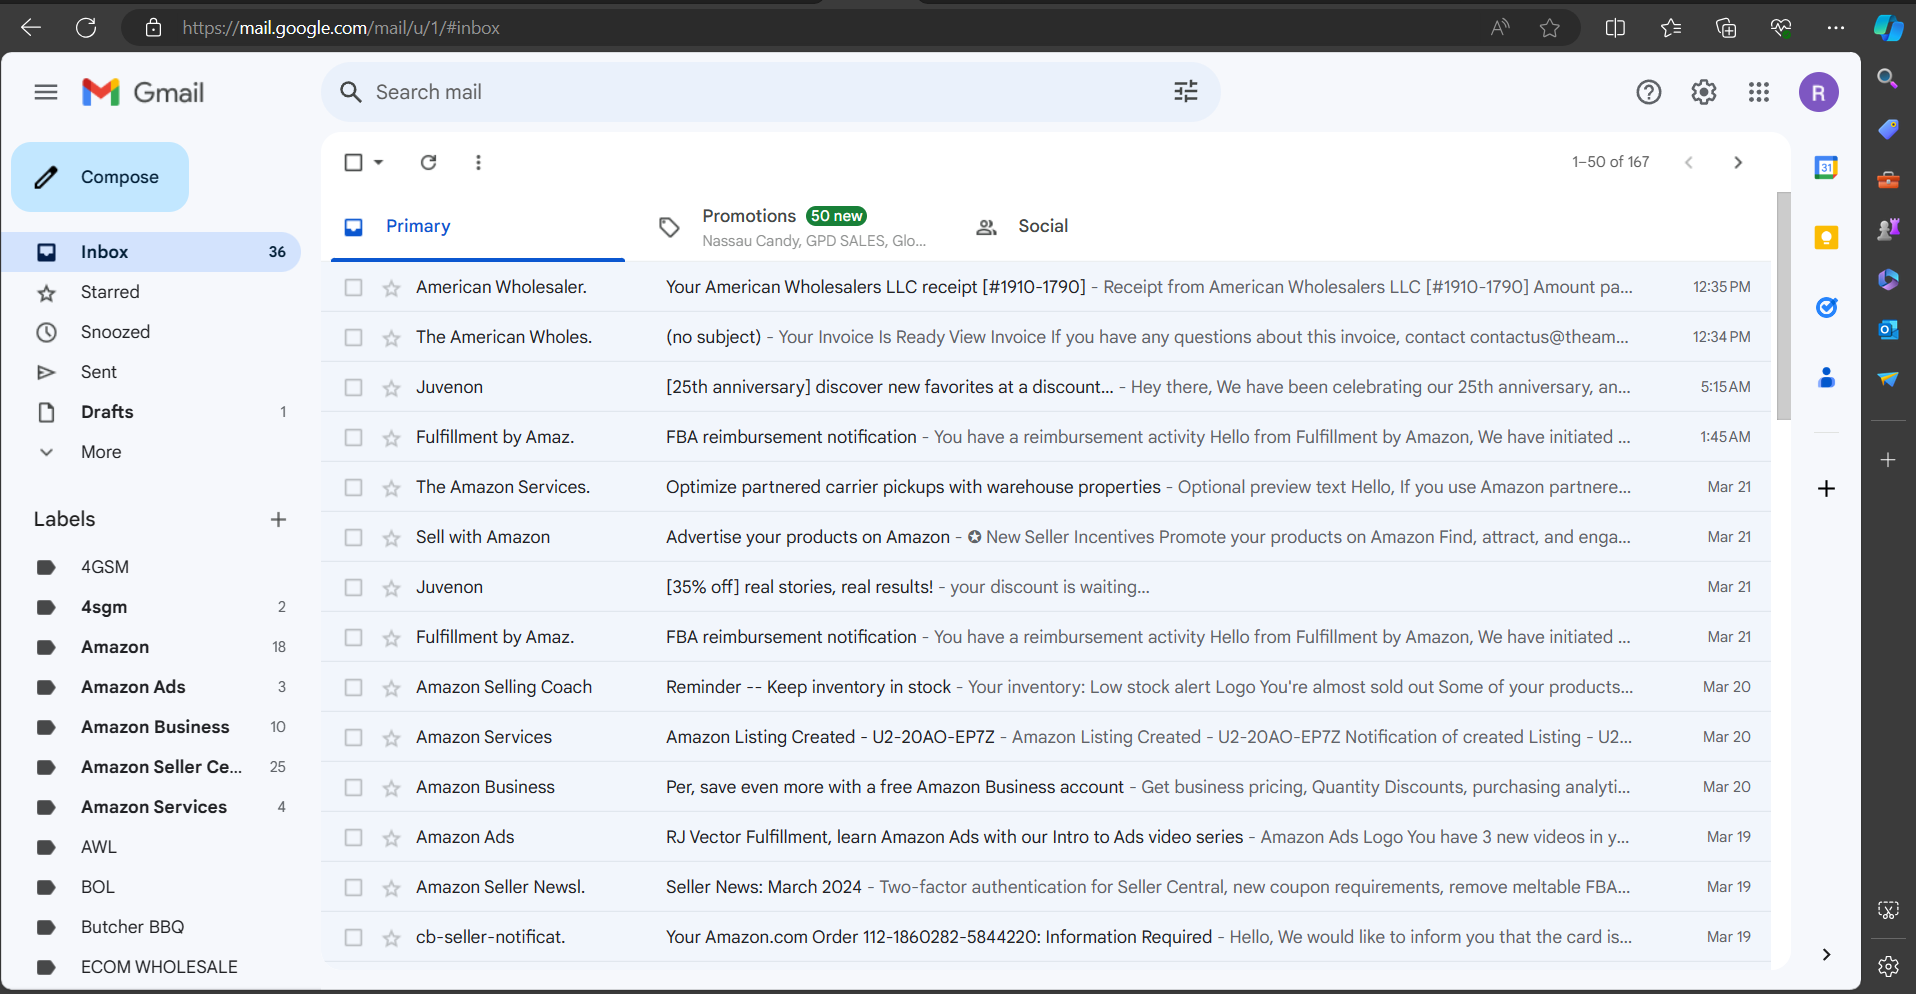Get add-ons with the plus icon

pos(1827,488)
